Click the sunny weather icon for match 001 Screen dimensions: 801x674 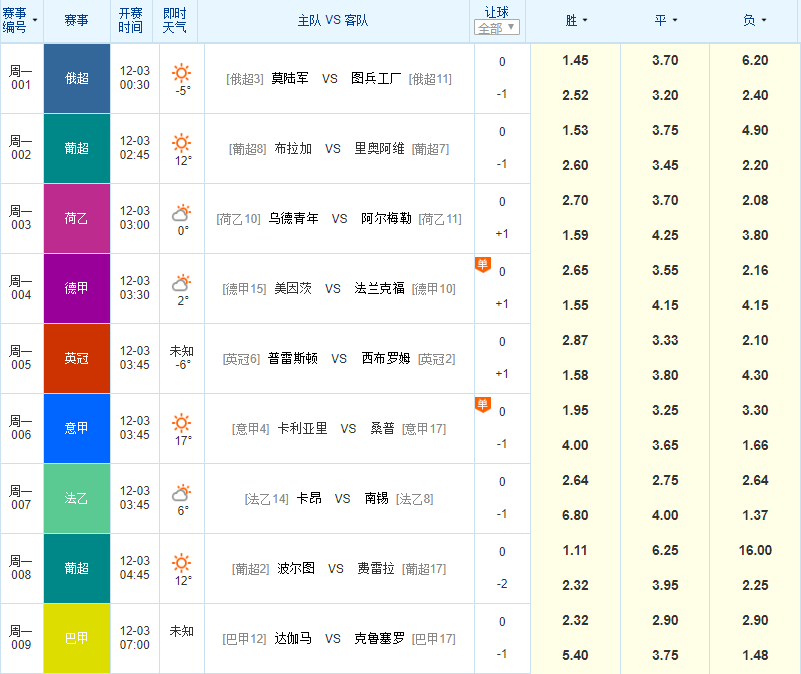[181, 73]
